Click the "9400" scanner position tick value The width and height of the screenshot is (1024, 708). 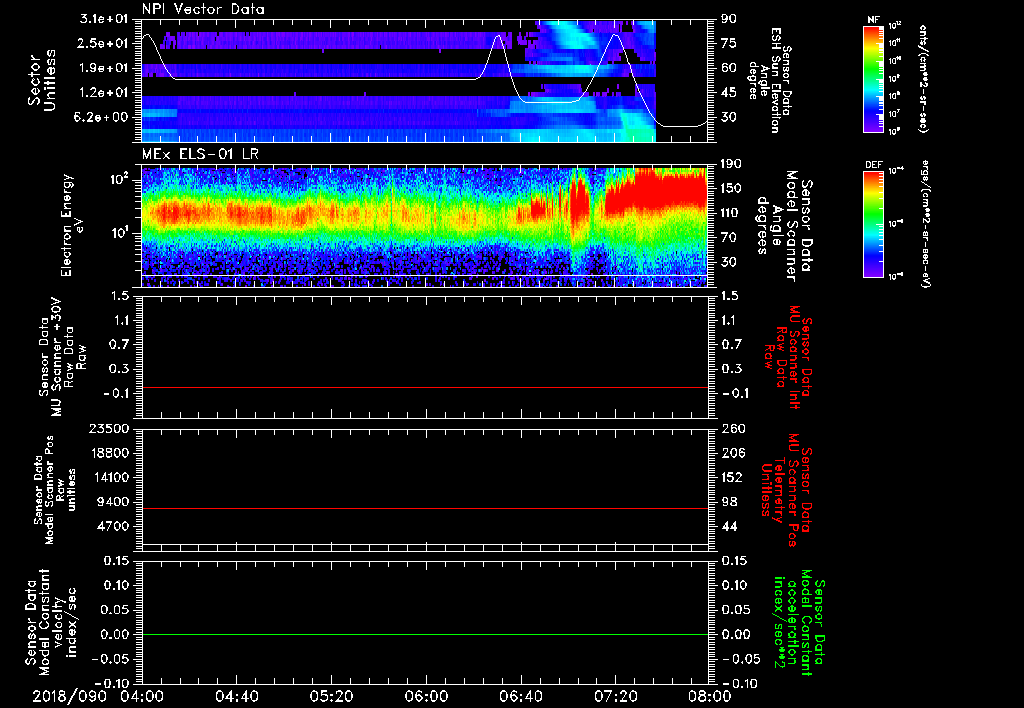[114, 502]
